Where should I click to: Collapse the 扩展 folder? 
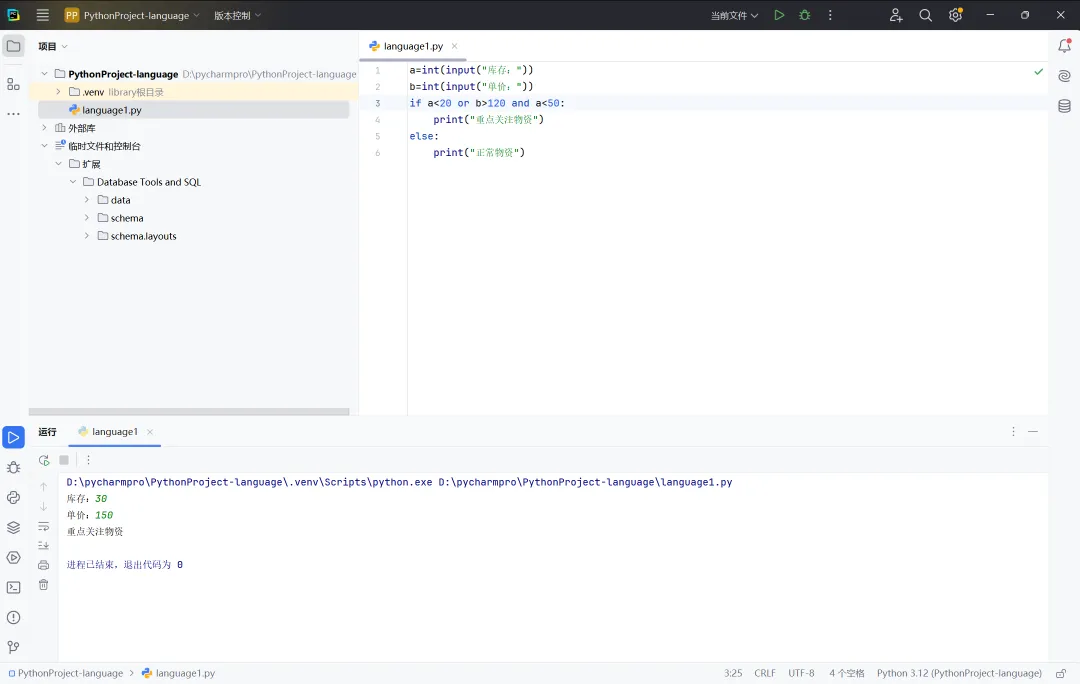click(59, 163)
